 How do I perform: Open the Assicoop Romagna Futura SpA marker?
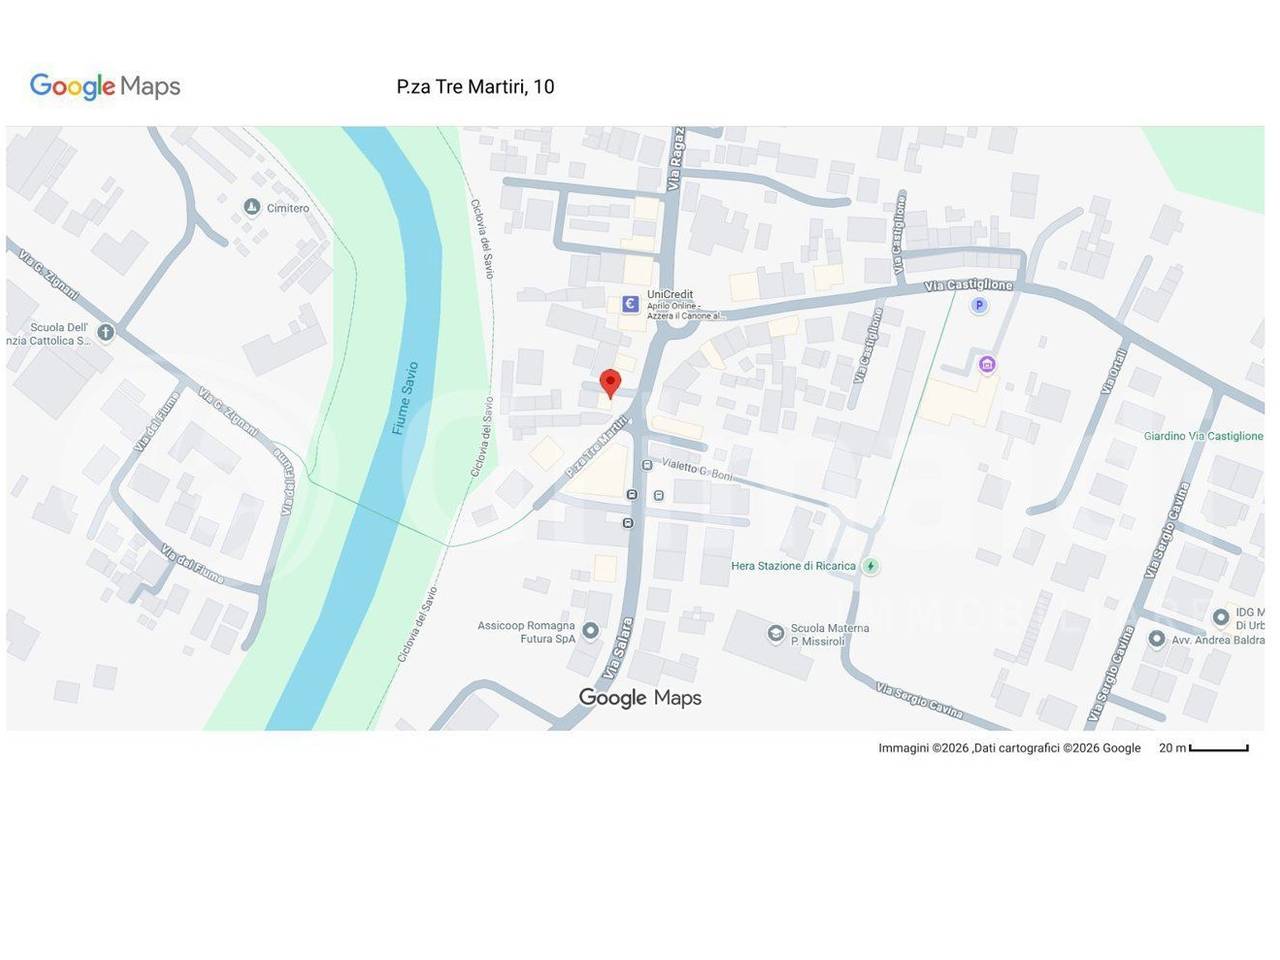coord(590,631)
